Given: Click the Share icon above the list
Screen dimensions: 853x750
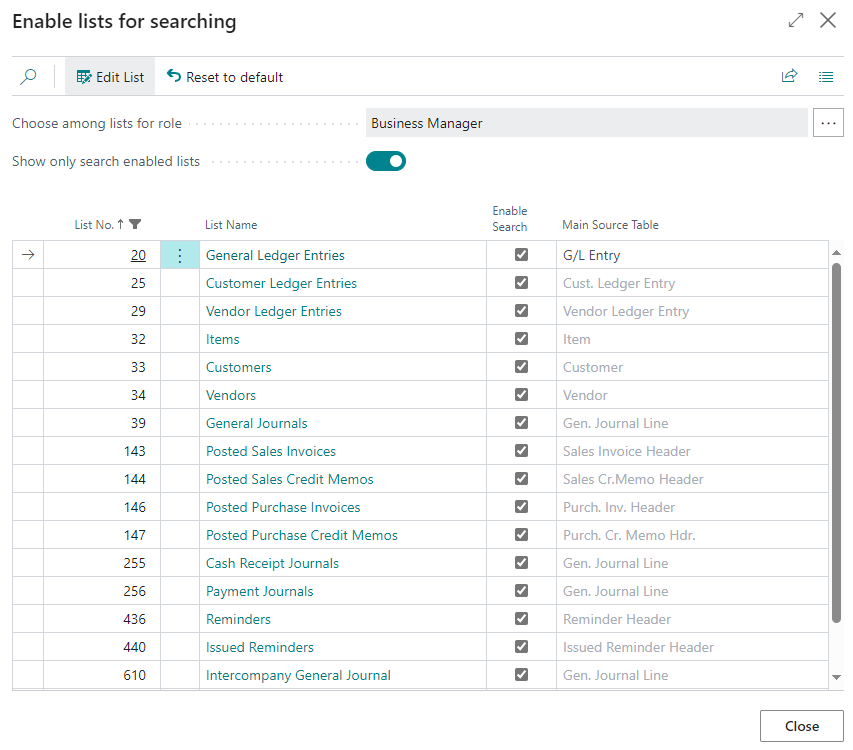Looking at the screenshot, I should tap(789, 75).
